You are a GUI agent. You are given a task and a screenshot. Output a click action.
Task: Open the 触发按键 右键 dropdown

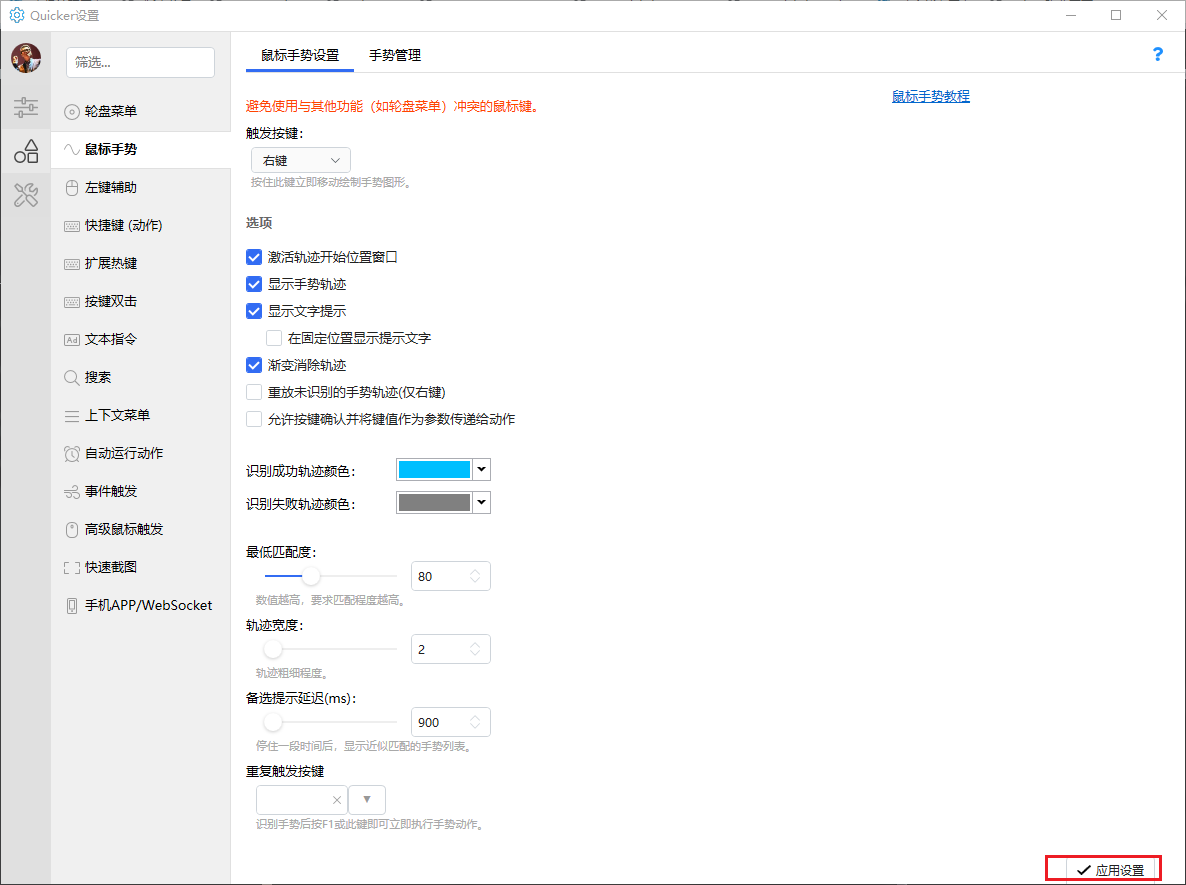pyautogui.click(x=301, y=160)
